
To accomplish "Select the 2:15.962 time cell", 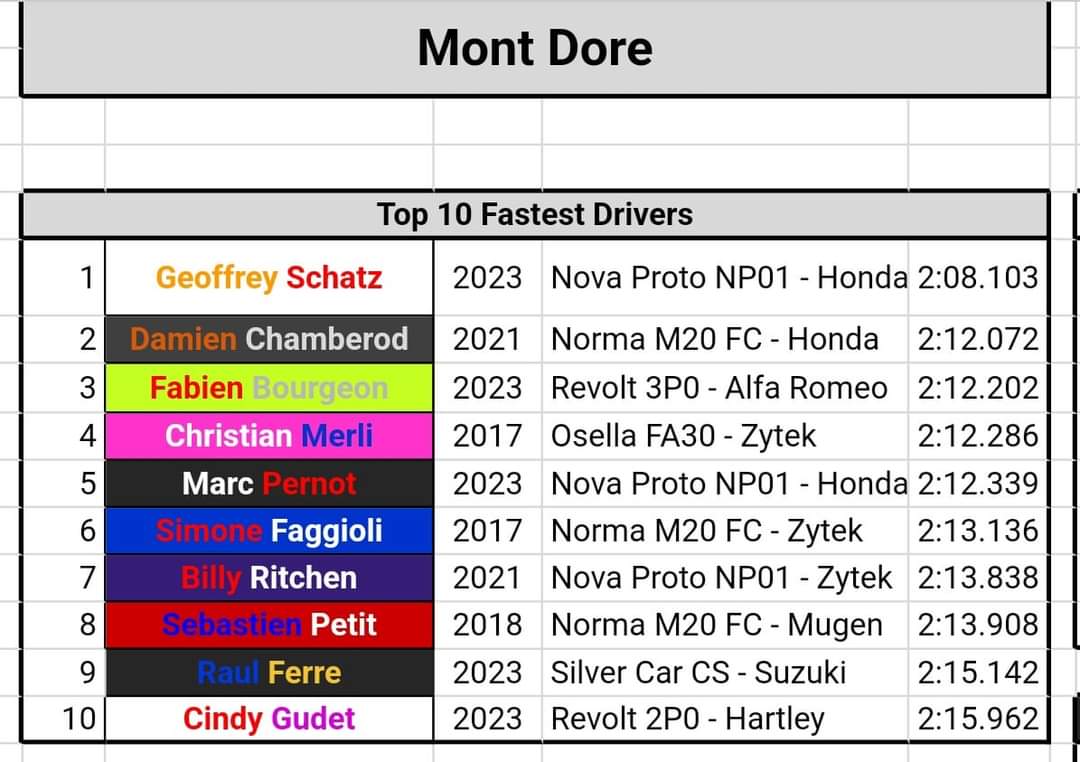I will tap(977, 718).
